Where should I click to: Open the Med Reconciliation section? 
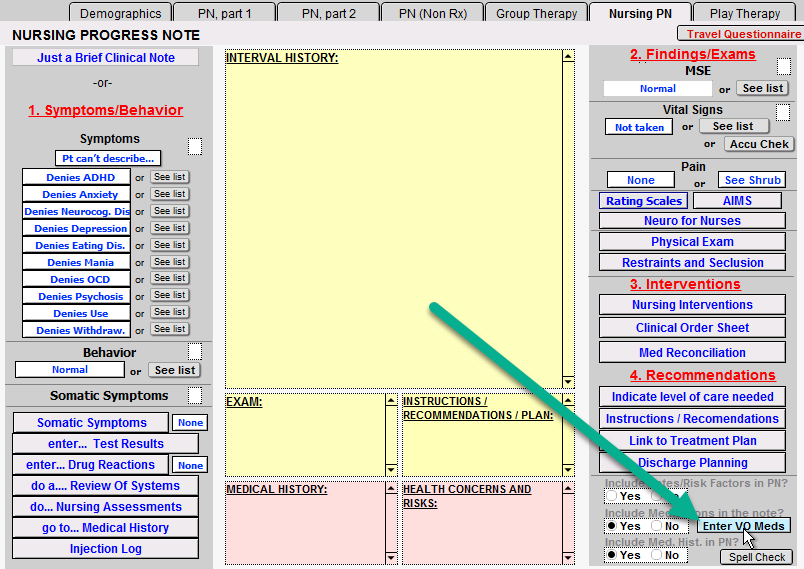692,353
